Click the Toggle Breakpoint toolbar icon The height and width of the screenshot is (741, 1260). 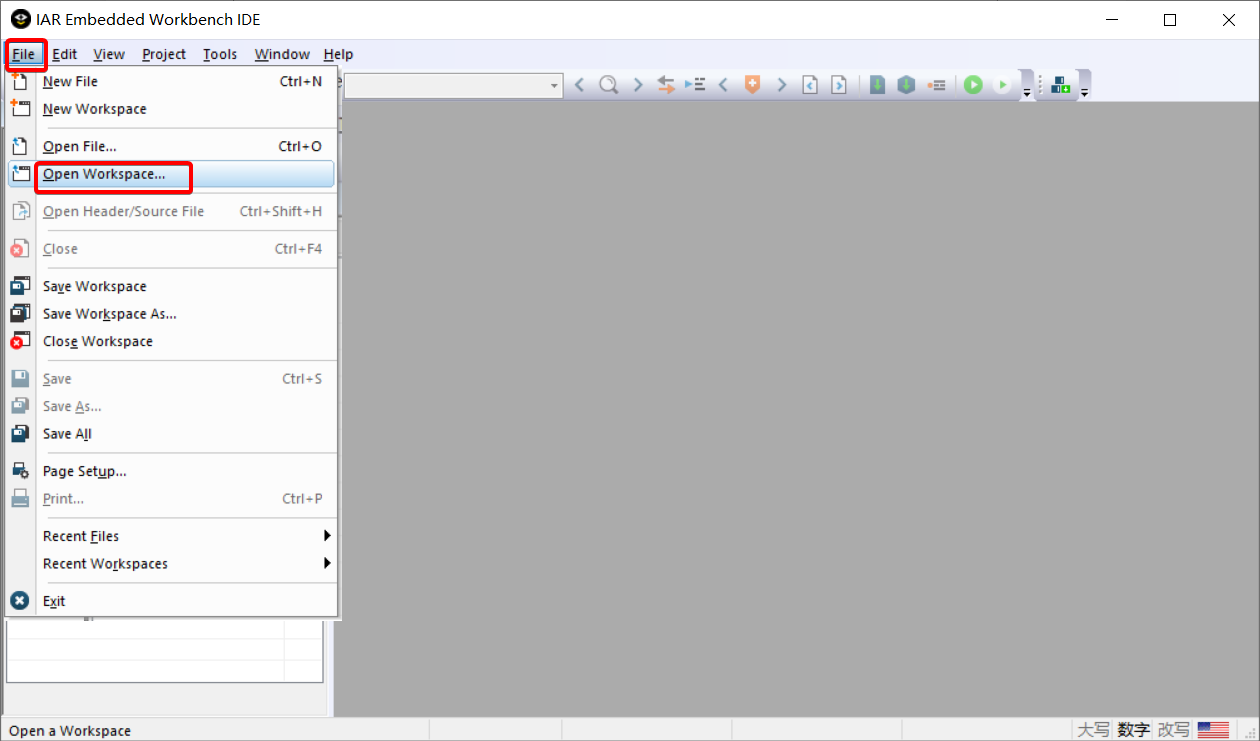click(936, 85)
